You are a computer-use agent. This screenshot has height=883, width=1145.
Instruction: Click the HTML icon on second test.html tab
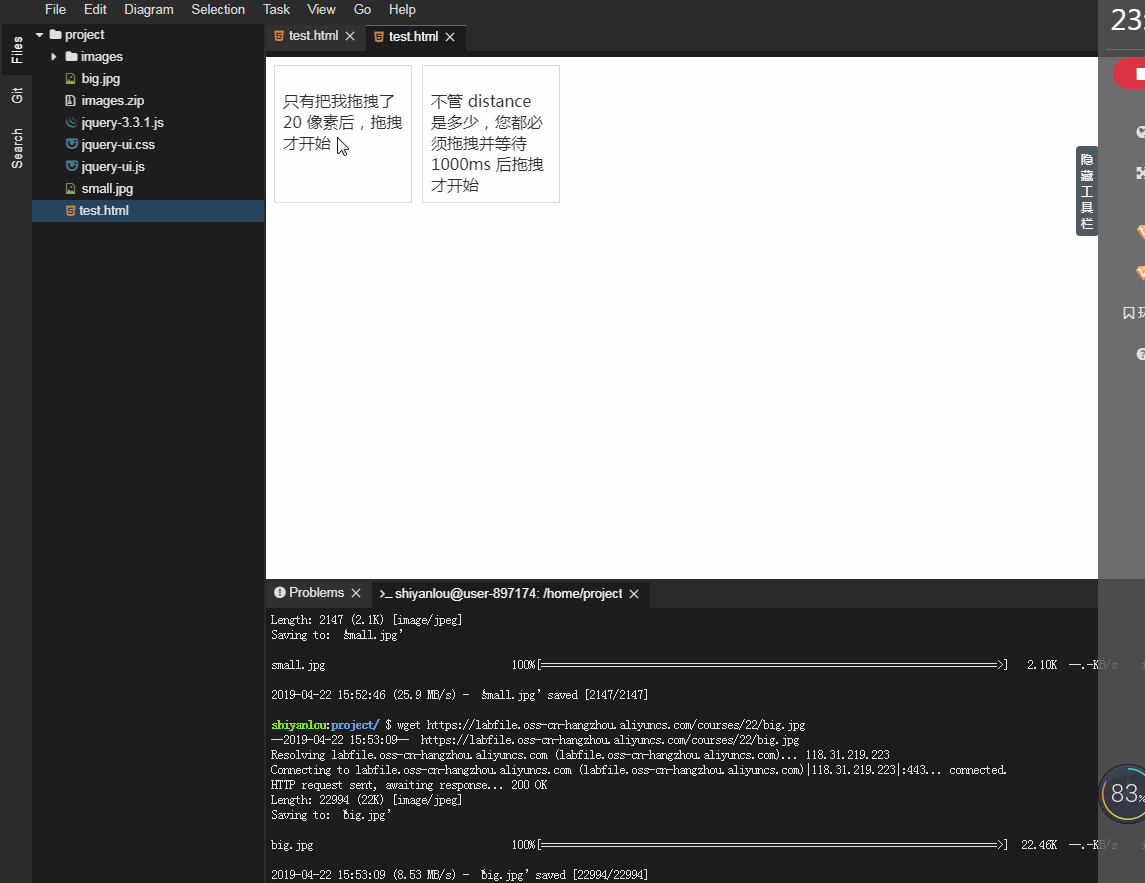[x=378, y=37]
